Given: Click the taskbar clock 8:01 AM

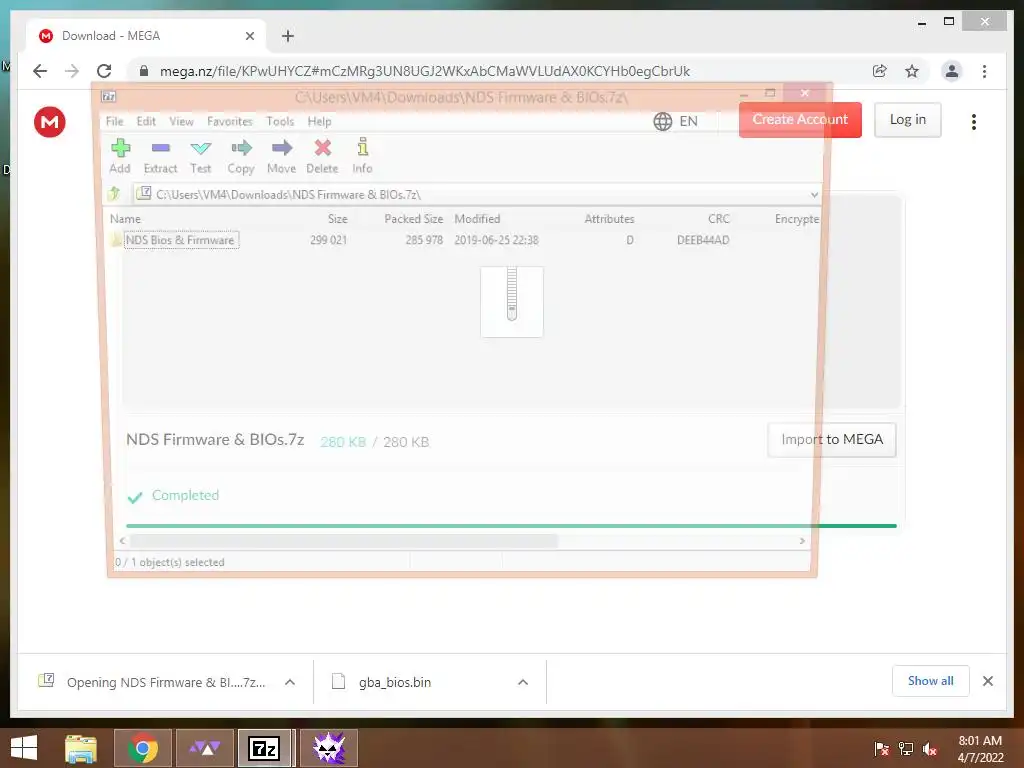Looking at the screenshot, I should click(980, 748).
